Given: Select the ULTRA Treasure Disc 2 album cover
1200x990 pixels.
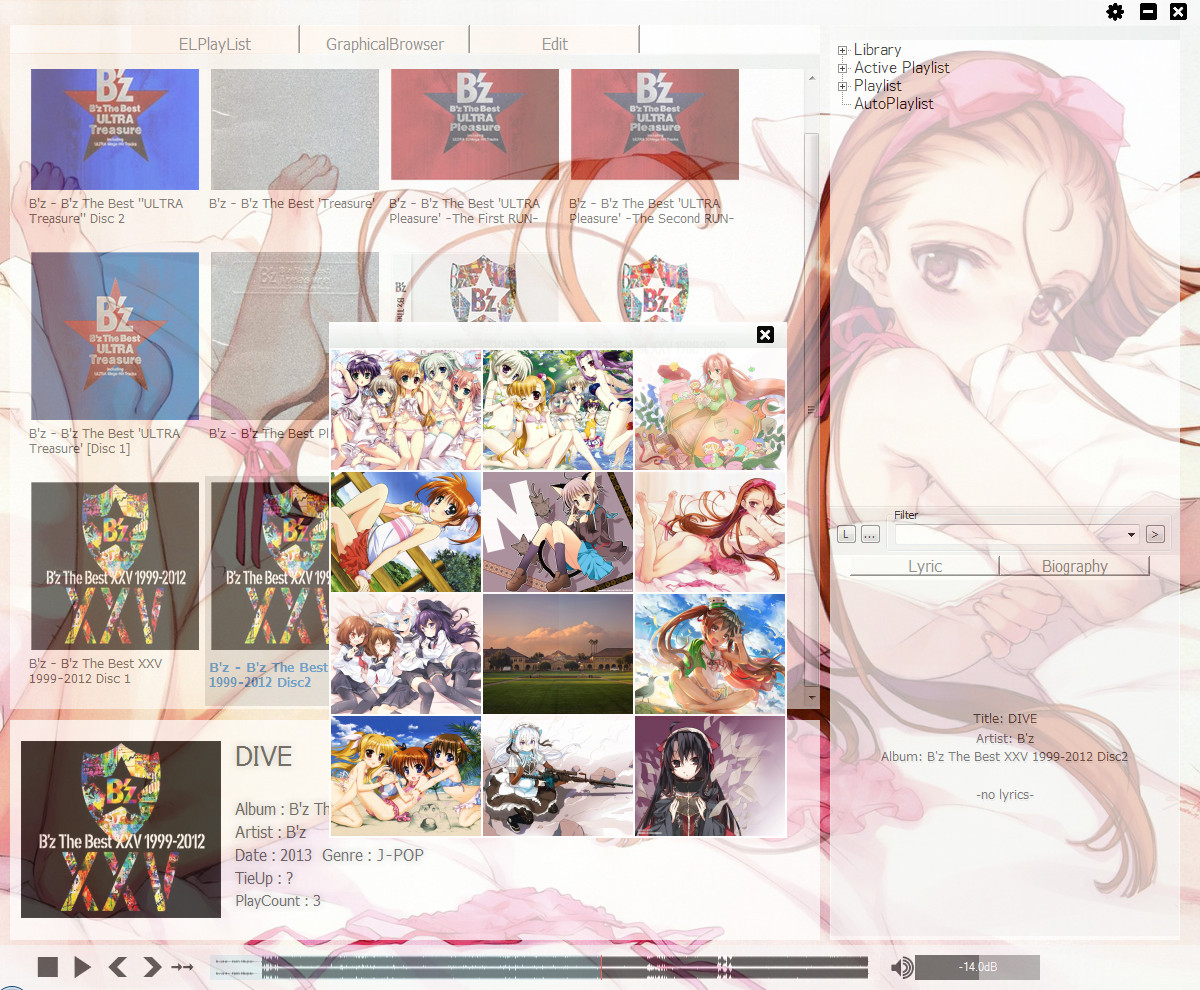Looking at the screenshot, I should pyautogui.click(x=115, y=129).
